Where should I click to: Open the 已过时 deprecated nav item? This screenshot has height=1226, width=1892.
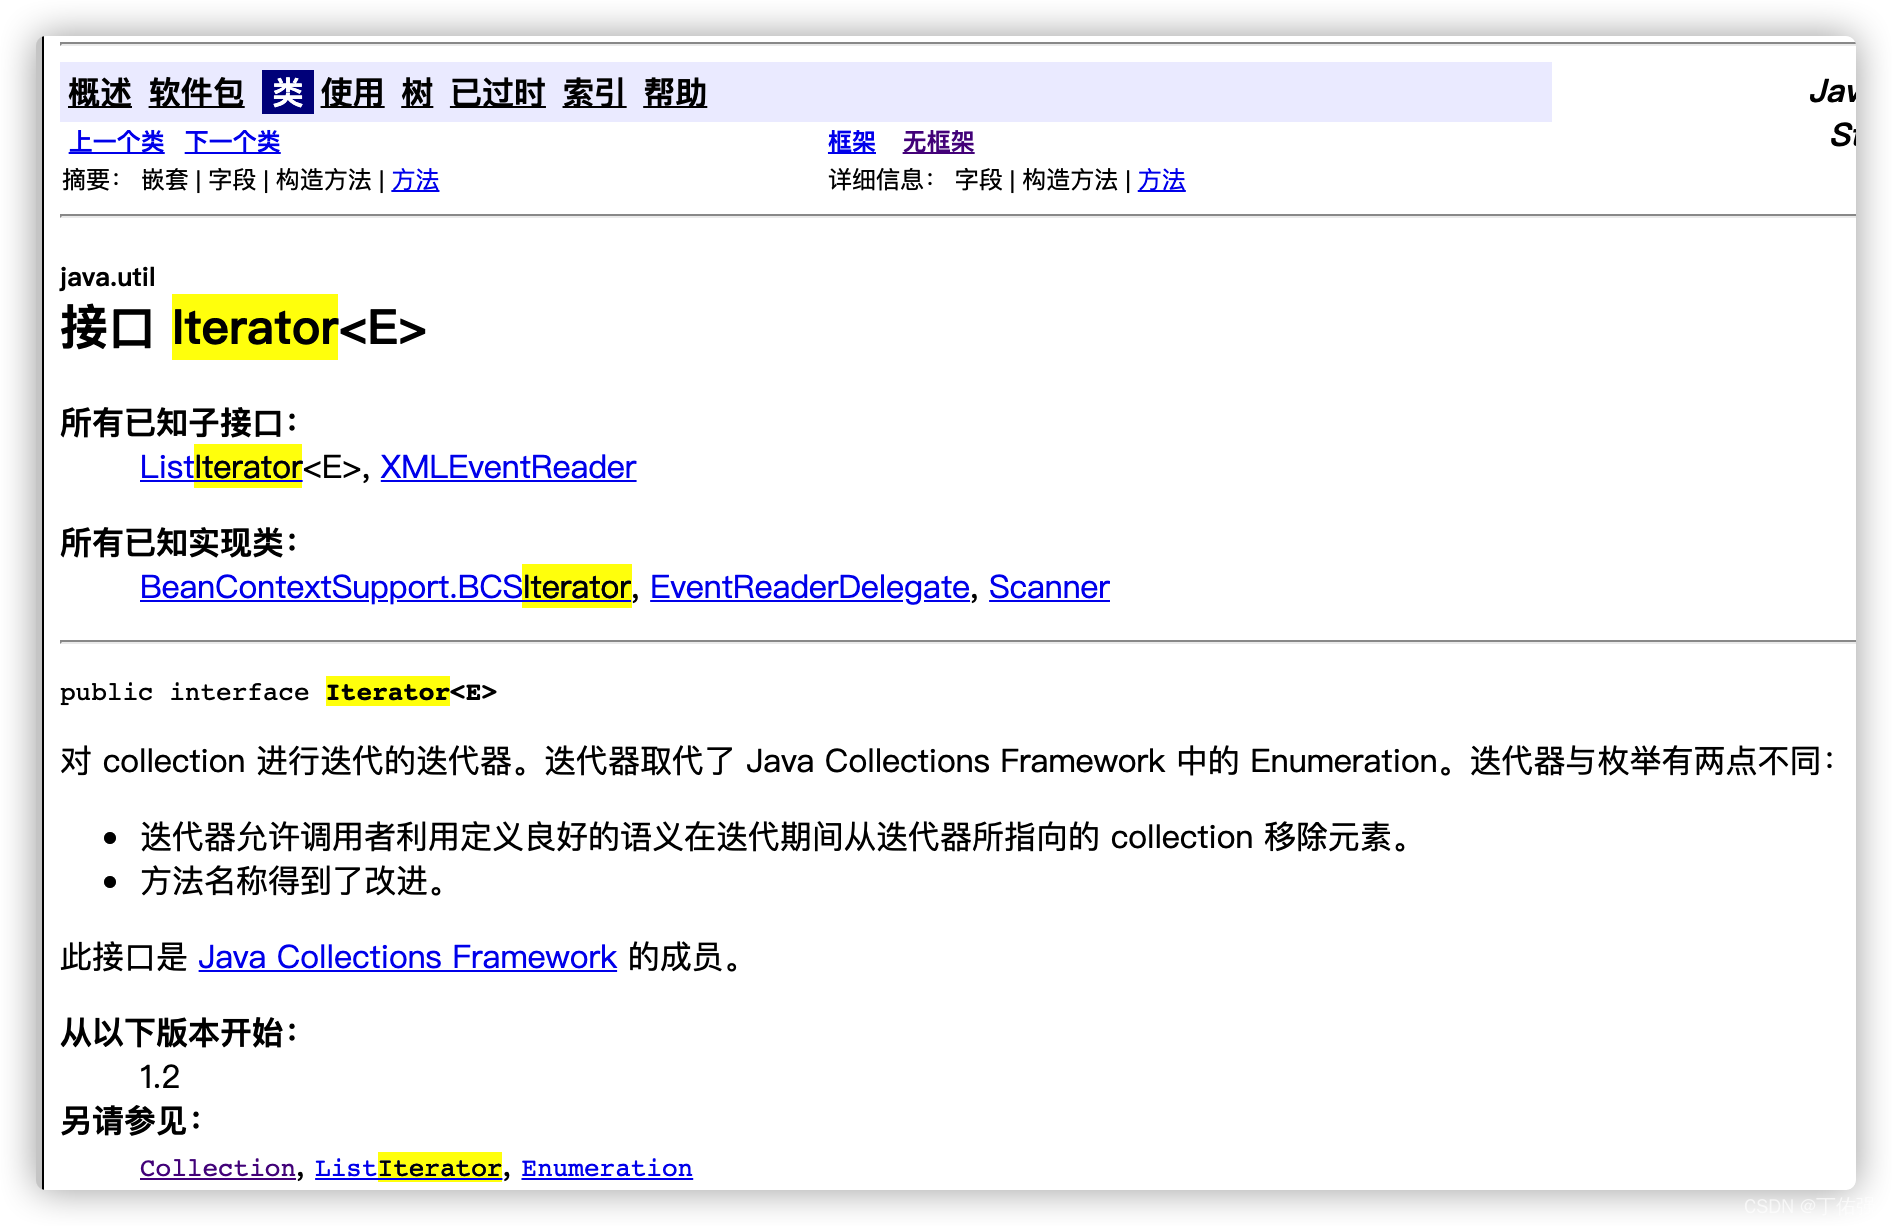coord(498,93)
